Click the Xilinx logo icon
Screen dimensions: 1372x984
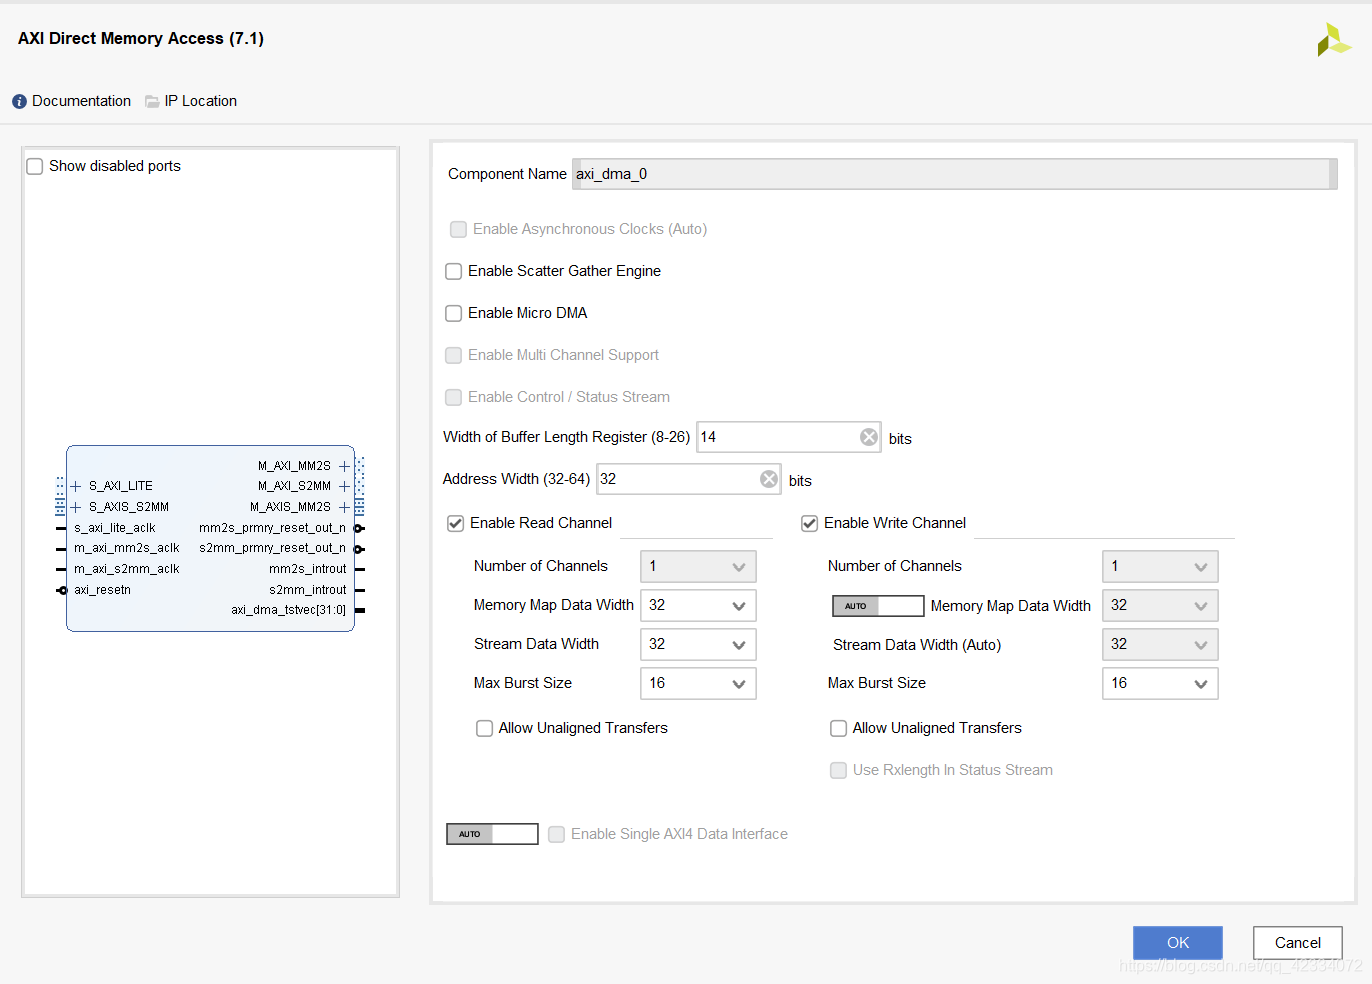(x=1333, y=40)
